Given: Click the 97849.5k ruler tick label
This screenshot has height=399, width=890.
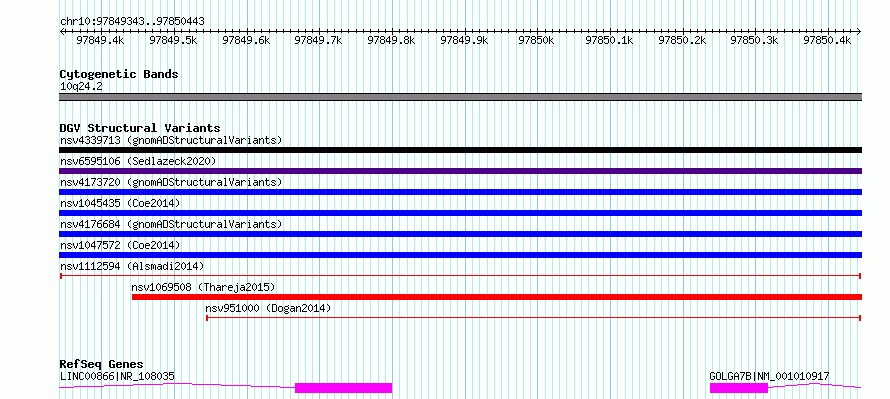Looking at the screenshot, I should click(173, 40).
